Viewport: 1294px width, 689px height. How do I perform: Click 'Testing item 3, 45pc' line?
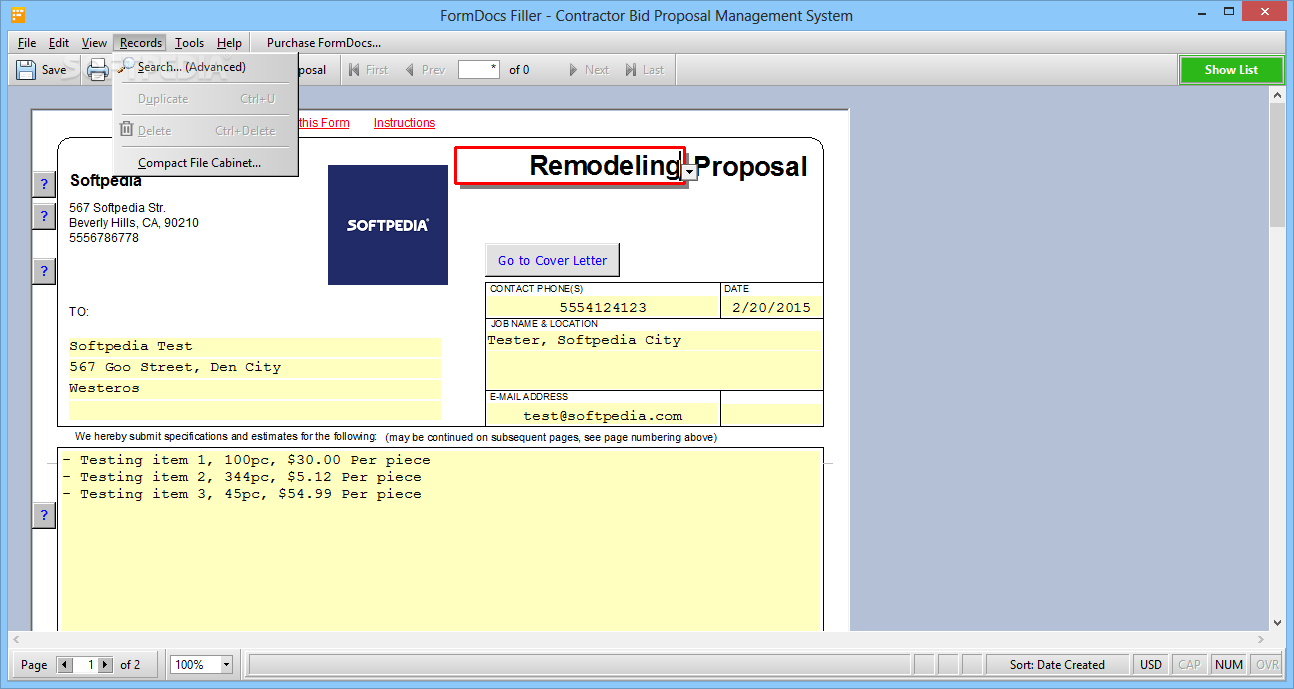click(x=241, y=494)
